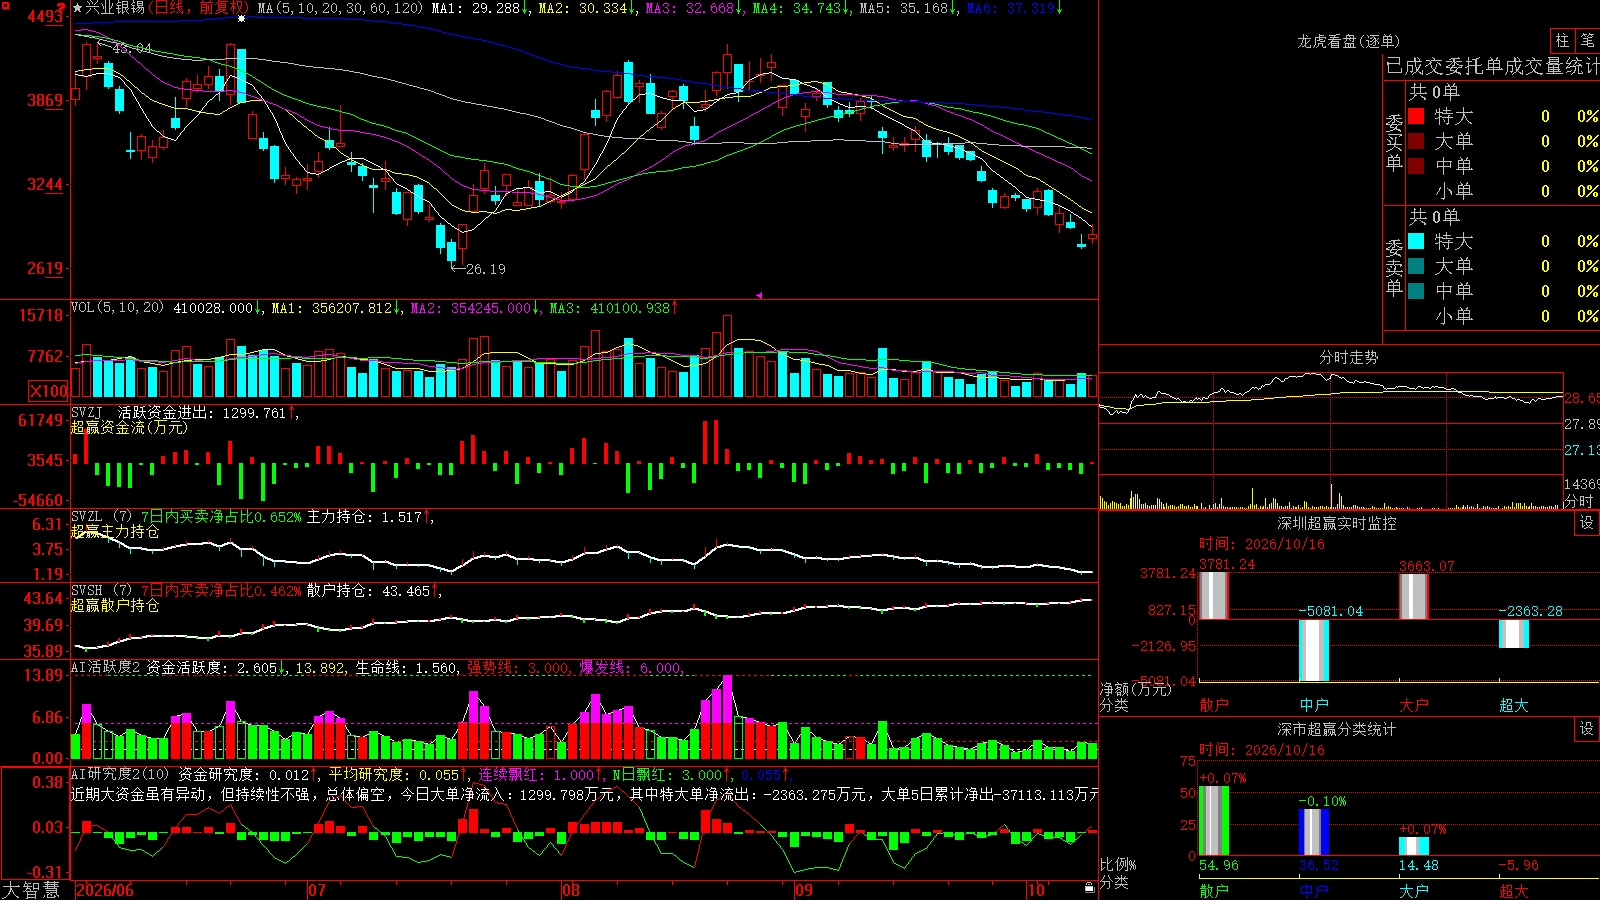Click the small magenta arrow marker below the candlestick chart
This screenshot has height=900, width=1600.
759,295
